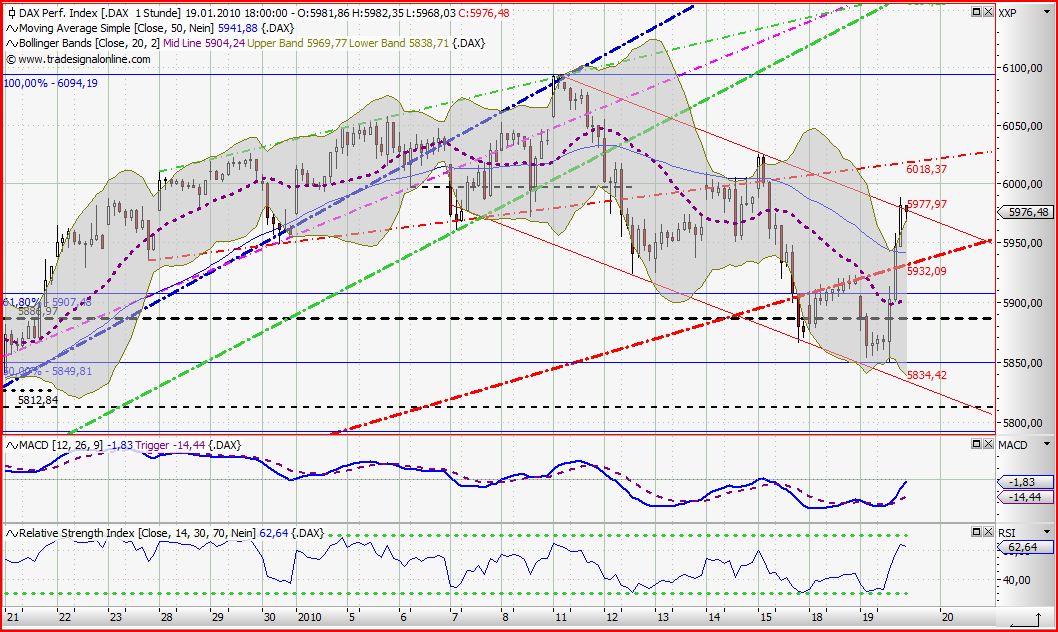This screenshot has height=632, width=1058.
Task: Open the MACD scale dropdown arrow
Action: click(1046, 444)
